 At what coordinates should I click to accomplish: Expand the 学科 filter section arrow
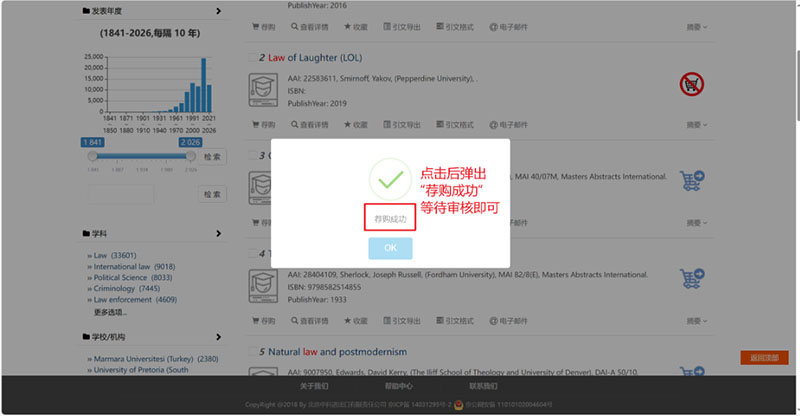coord(218,234)
